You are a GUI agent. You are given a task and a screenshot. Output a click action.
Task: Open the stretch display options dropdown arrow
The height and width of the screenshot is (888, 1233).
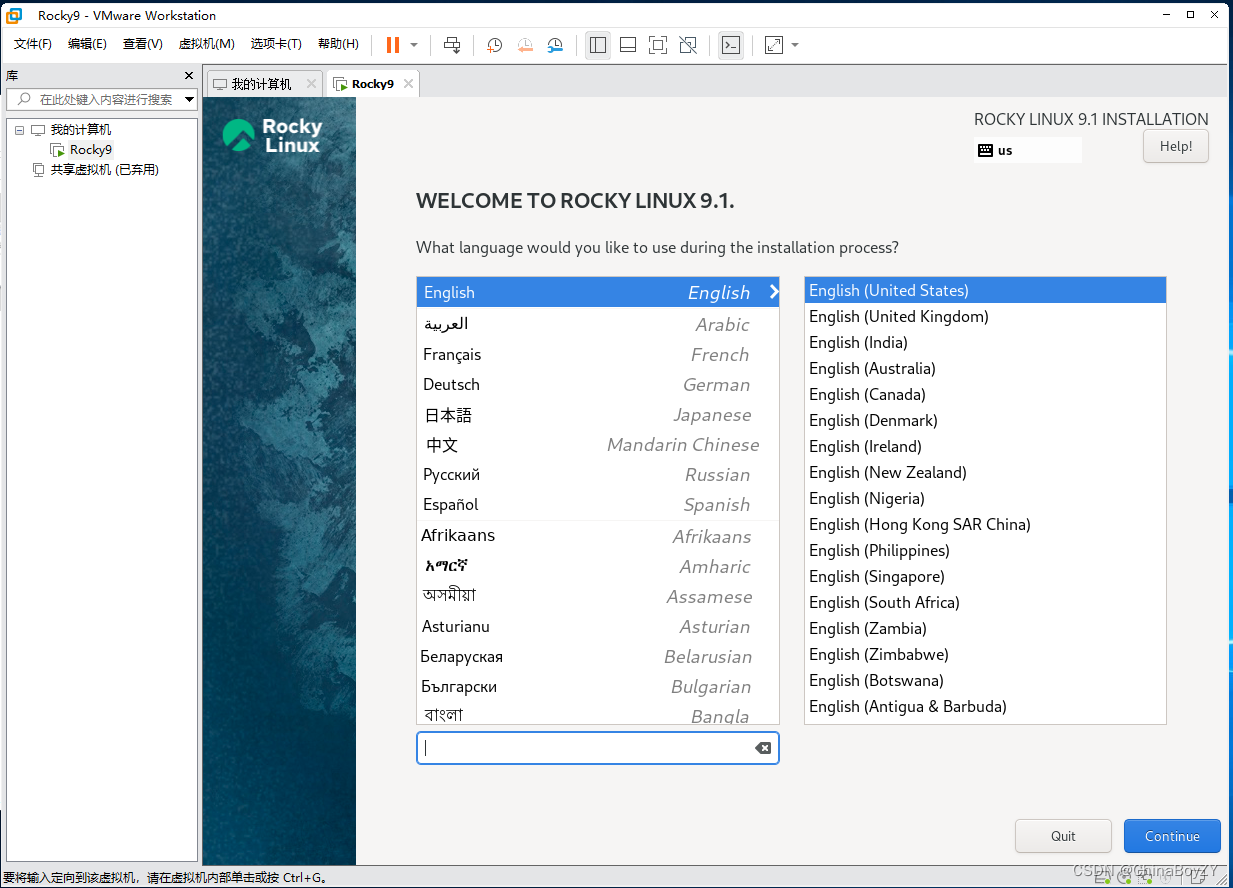[795, 45]
